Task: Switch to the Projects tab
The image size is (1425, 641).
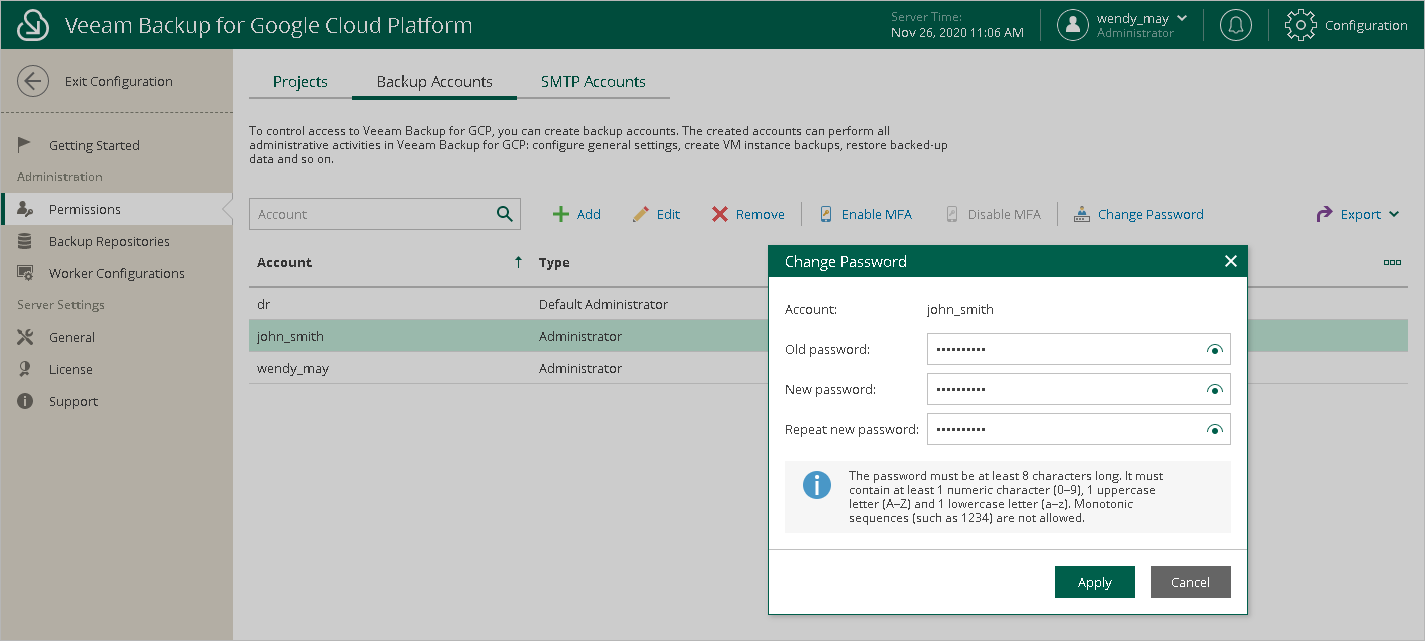Action: pos(300,82)
